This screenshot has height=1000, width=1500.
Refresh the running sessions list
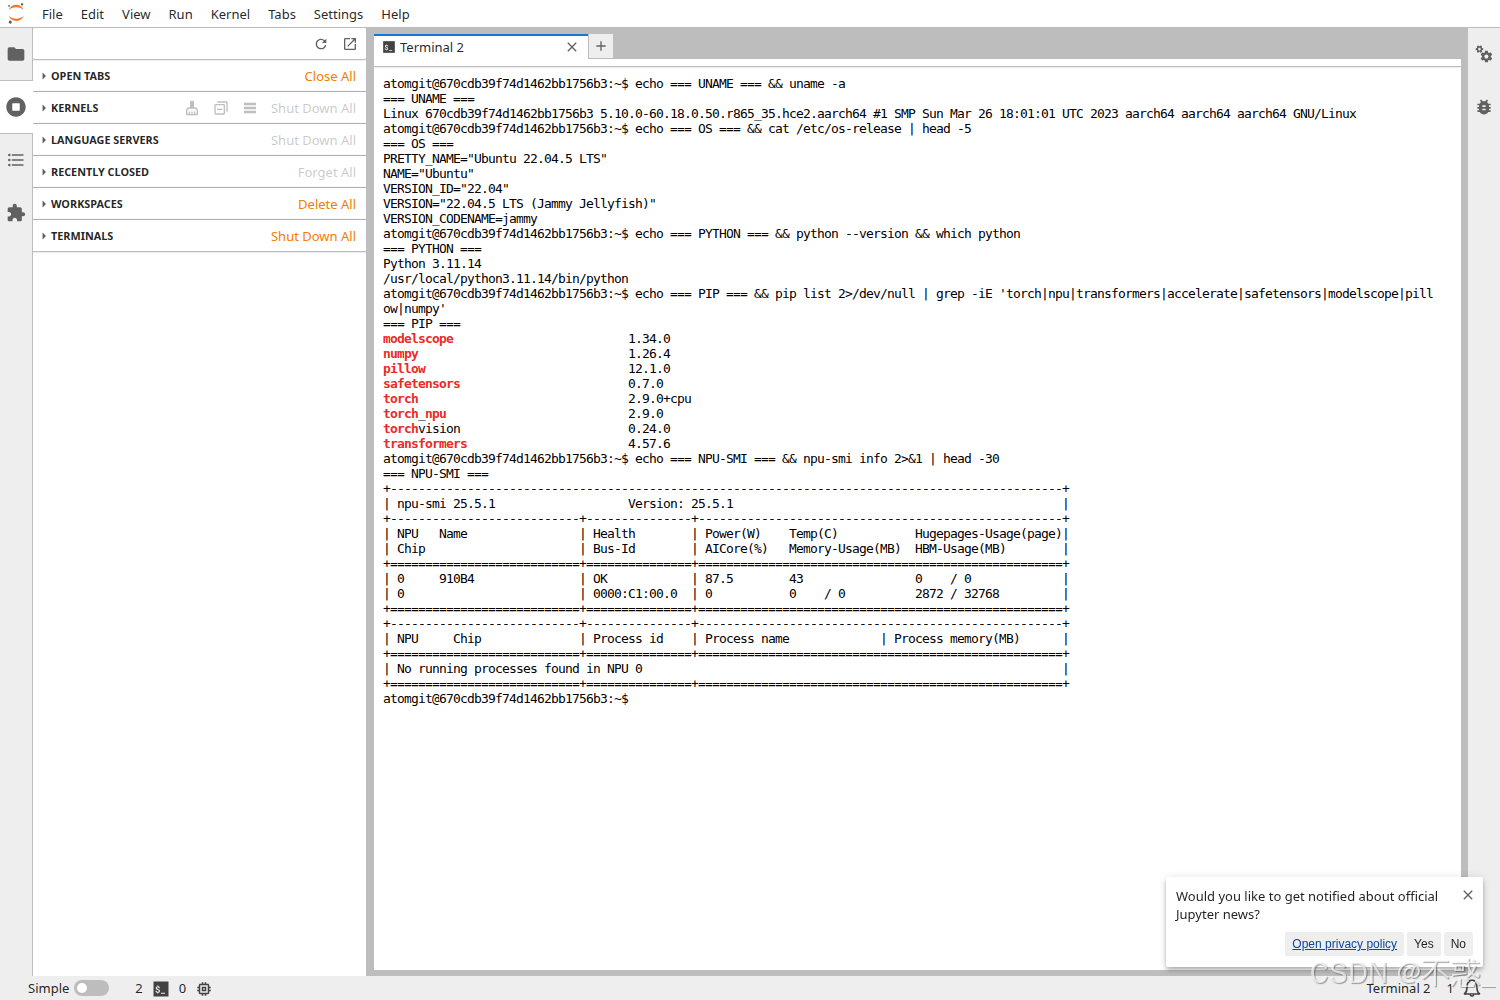(321, 44)
